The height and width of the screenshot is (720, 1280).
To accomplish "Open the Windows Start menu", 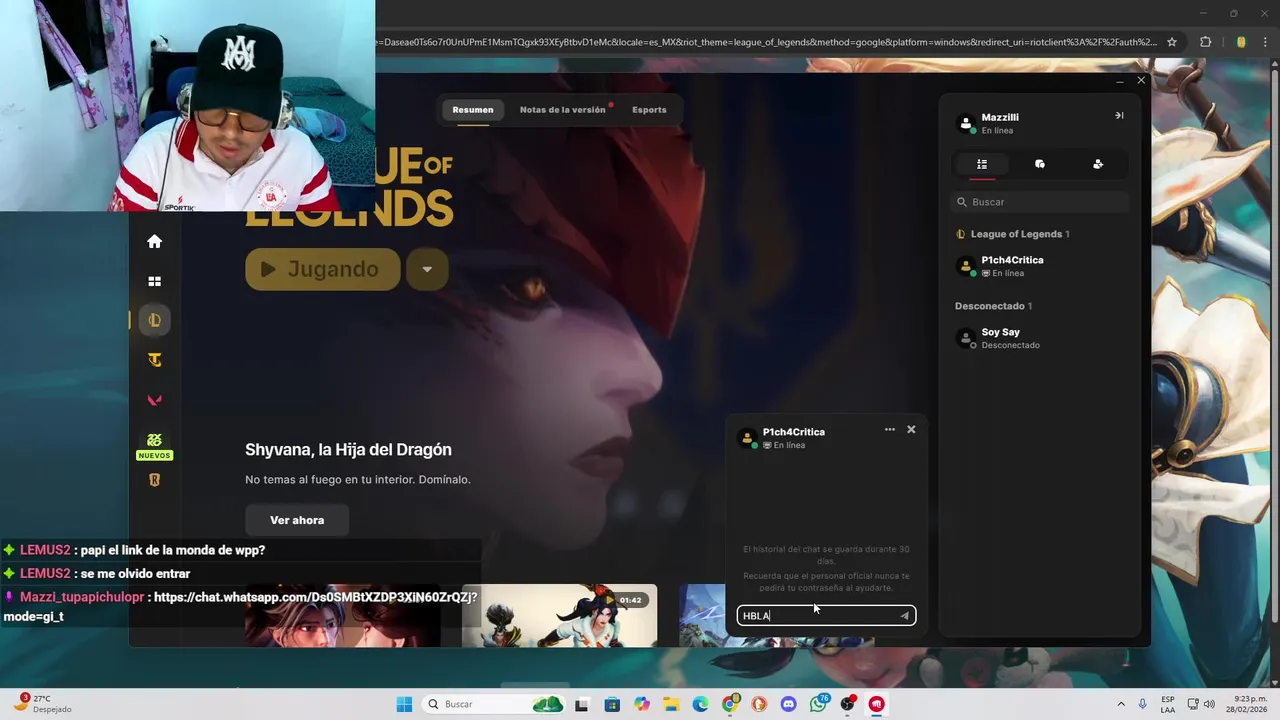I will pyautogui.click(x=404, y=704).
